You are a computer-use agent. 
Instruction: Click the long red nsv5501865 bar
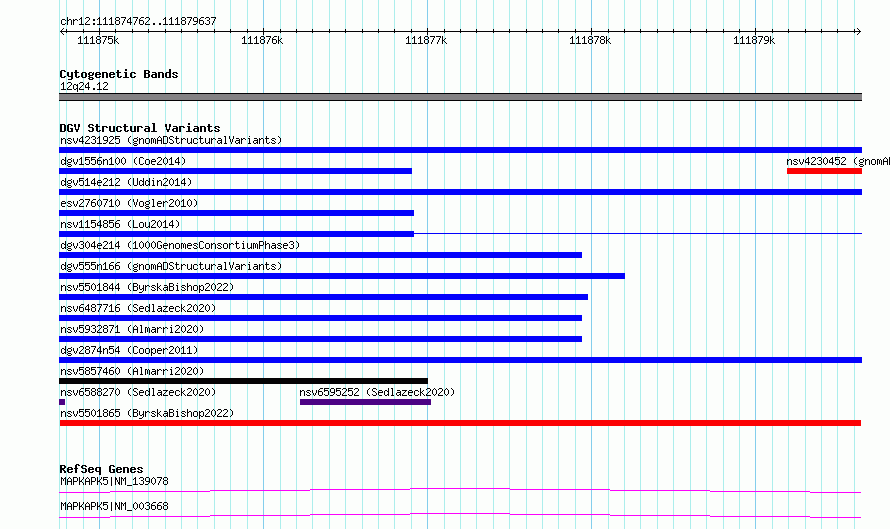click(x=460, y=423)
